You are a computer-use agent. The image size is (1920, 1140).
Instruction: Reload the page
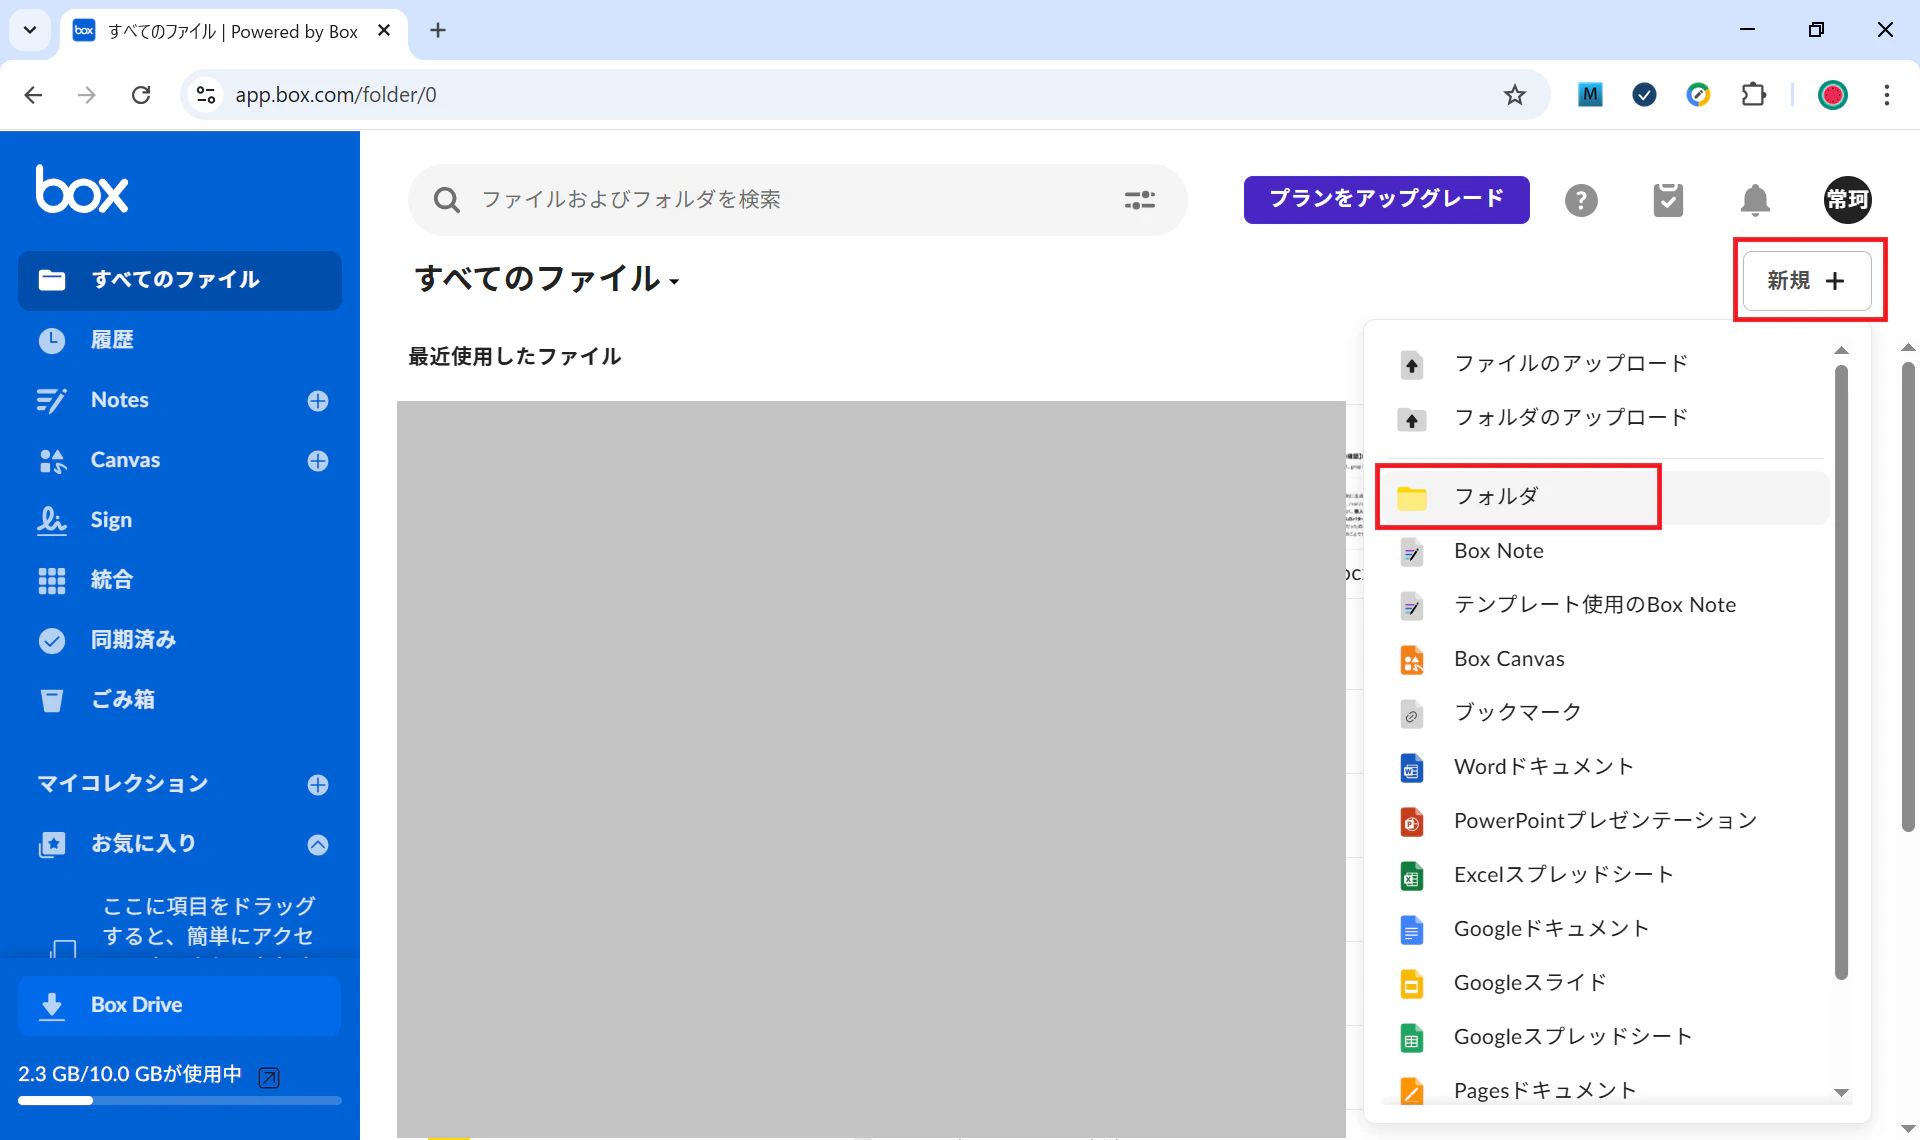click(141, 95)
